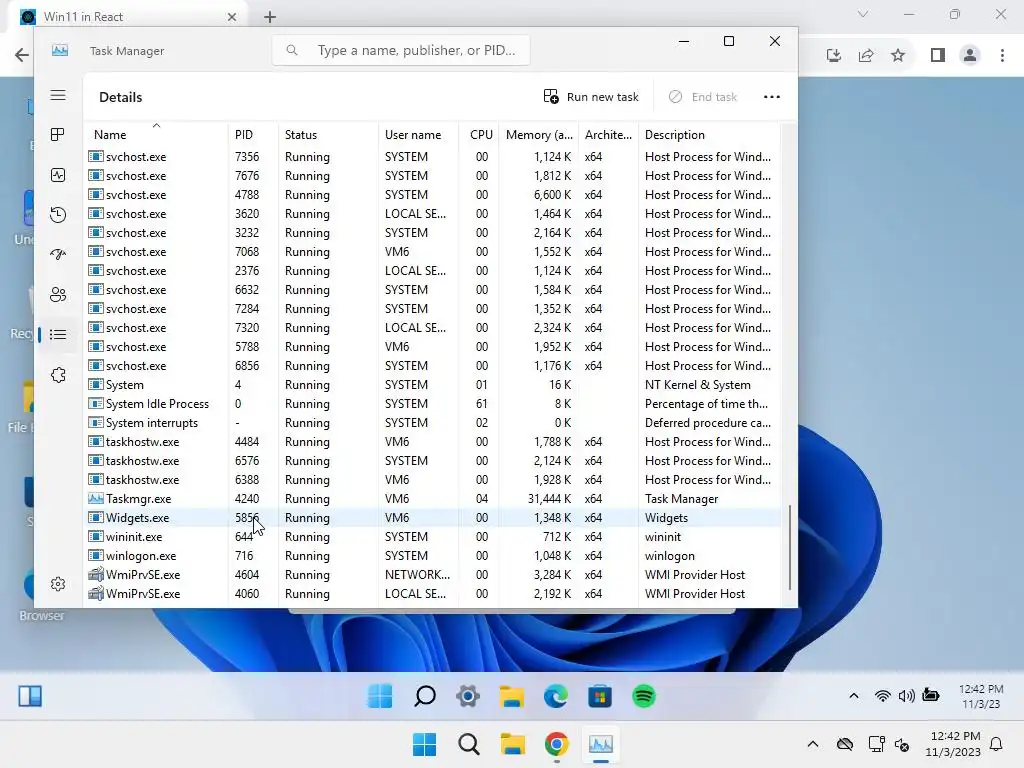
Task: Sort by the Memory column header
Action: click(539, 135)
